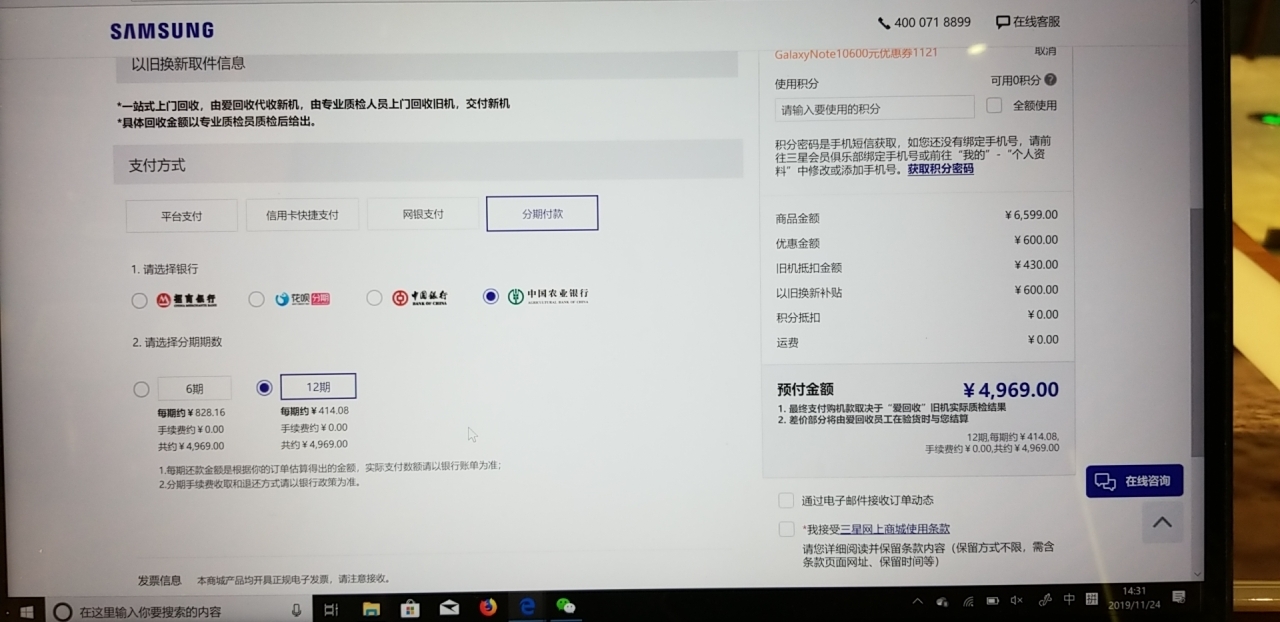
Task: Click the 6期 installment option button
Action: pos(194,389)
